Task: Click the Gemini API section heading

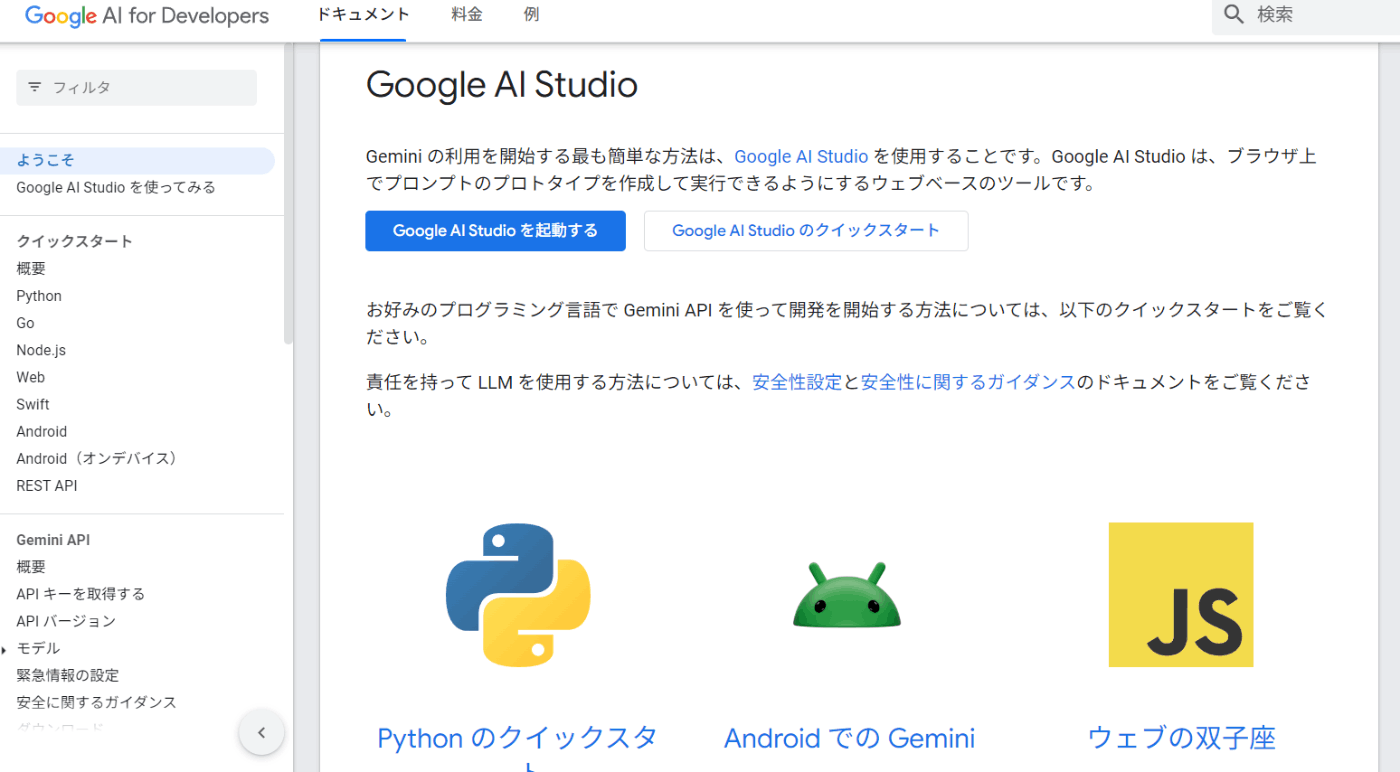Action: (x=53, y=540)
